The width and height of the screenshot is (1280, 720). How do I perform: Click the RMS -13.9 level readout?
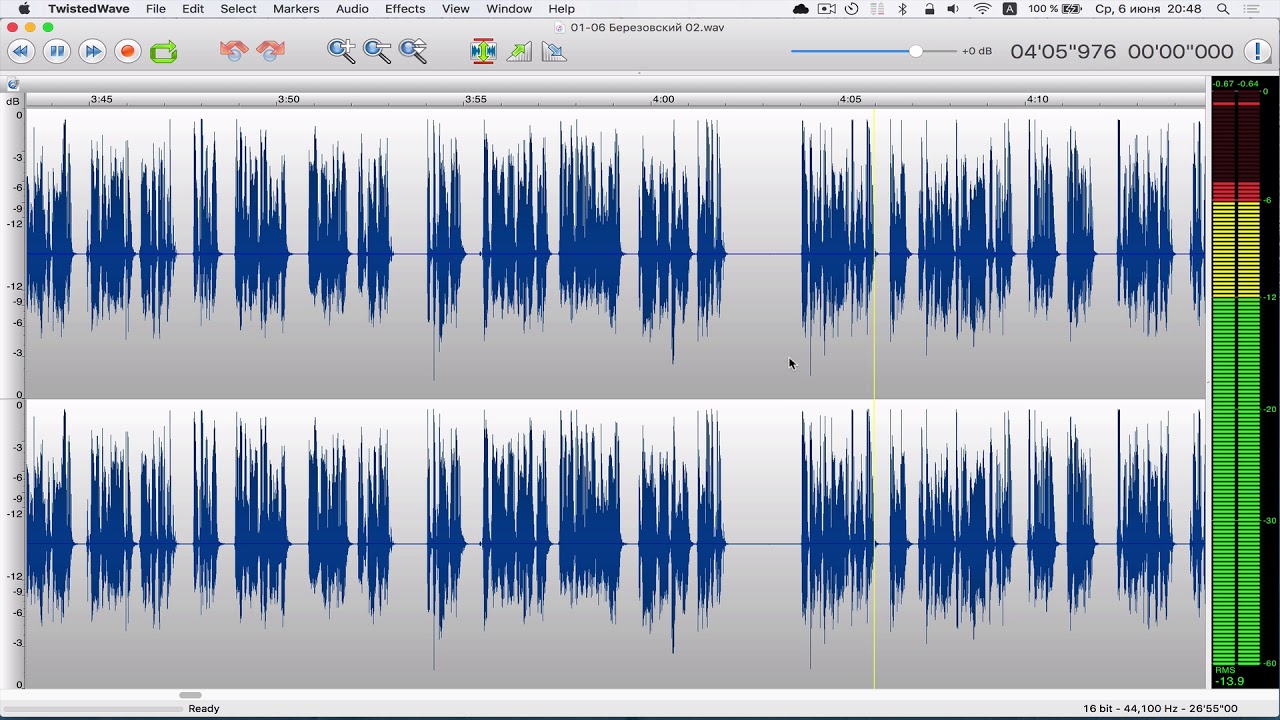point(1229,677)
